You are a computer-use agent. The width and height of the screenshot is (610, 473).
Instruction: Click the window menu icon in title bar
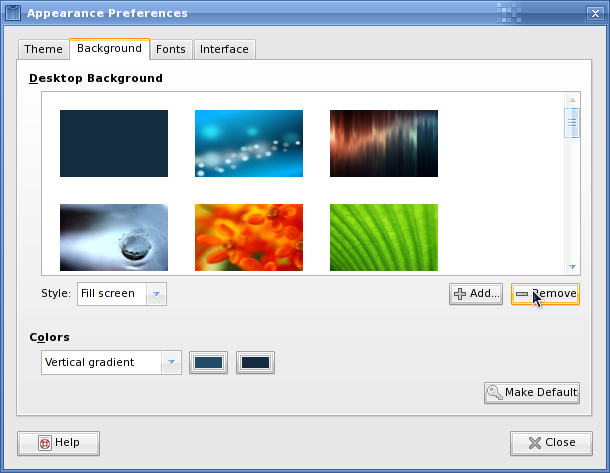coord(13,13)
